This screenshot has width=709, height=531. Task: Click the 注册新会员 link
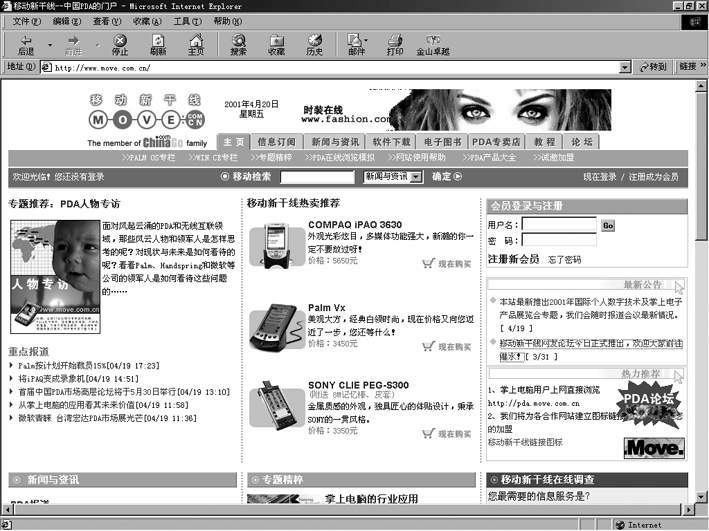pyautogui.click(x=514, y=259)
